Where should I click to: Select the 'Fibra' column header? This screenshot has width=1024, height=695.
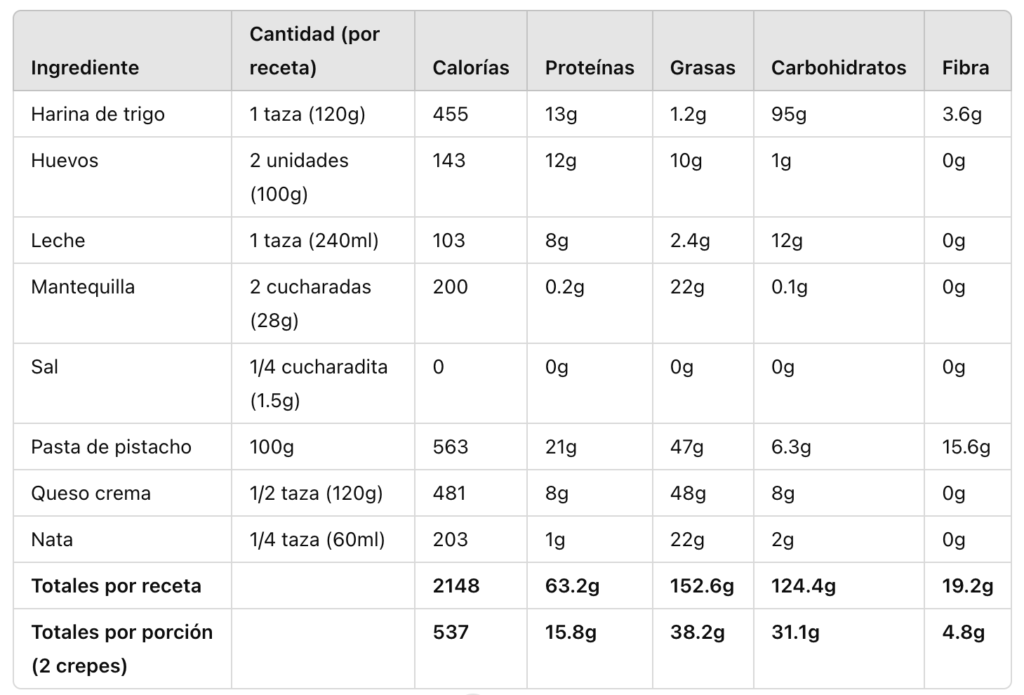pyautogui.click(x=965, y=68)
